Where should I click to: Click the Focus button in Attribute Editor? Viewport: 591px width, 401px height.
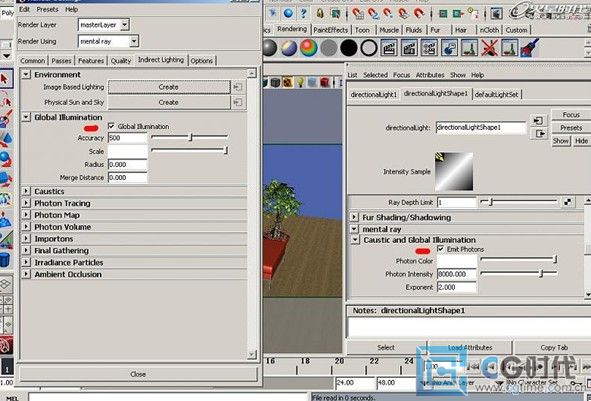coord(571,115)
